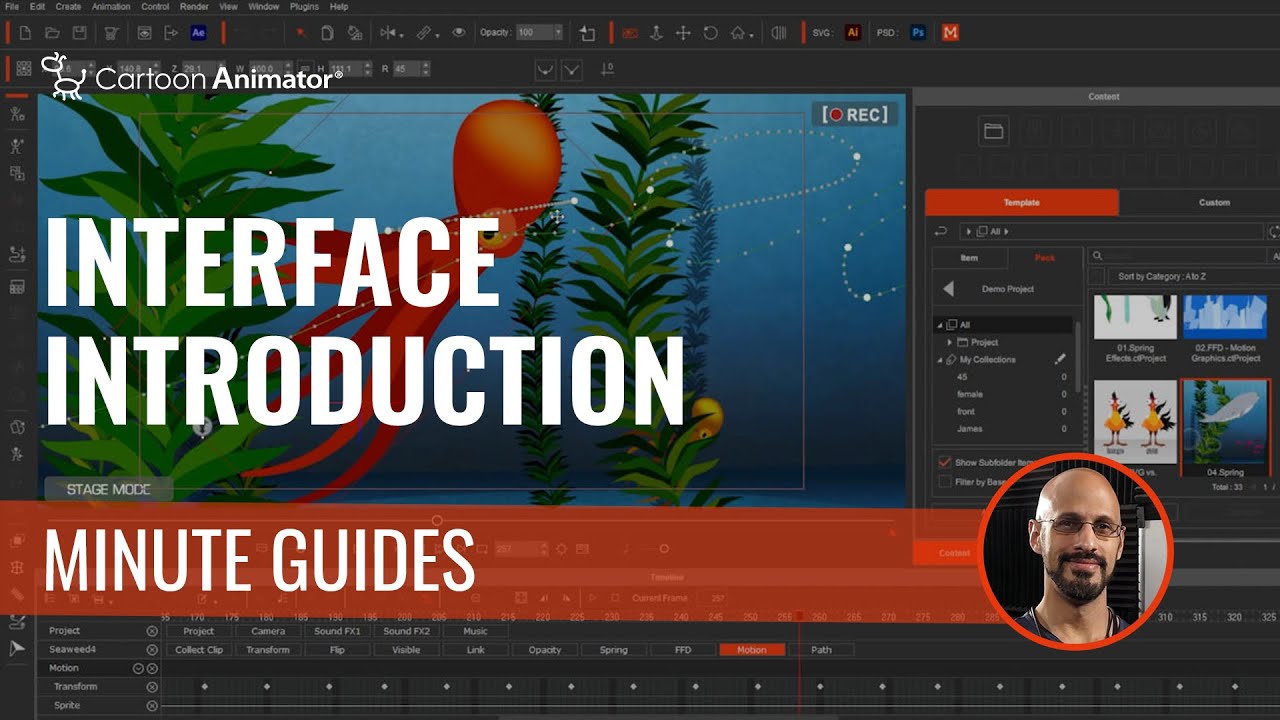Click the New Project icon in toolbar

(x=25, y=33)
